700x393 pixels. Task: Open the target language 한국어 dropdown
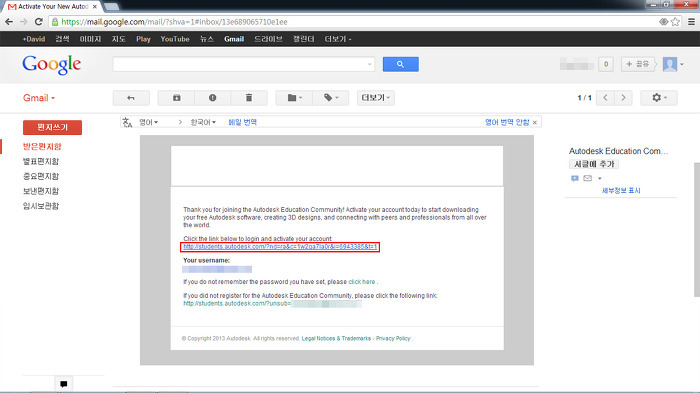[x=203, y=122]
